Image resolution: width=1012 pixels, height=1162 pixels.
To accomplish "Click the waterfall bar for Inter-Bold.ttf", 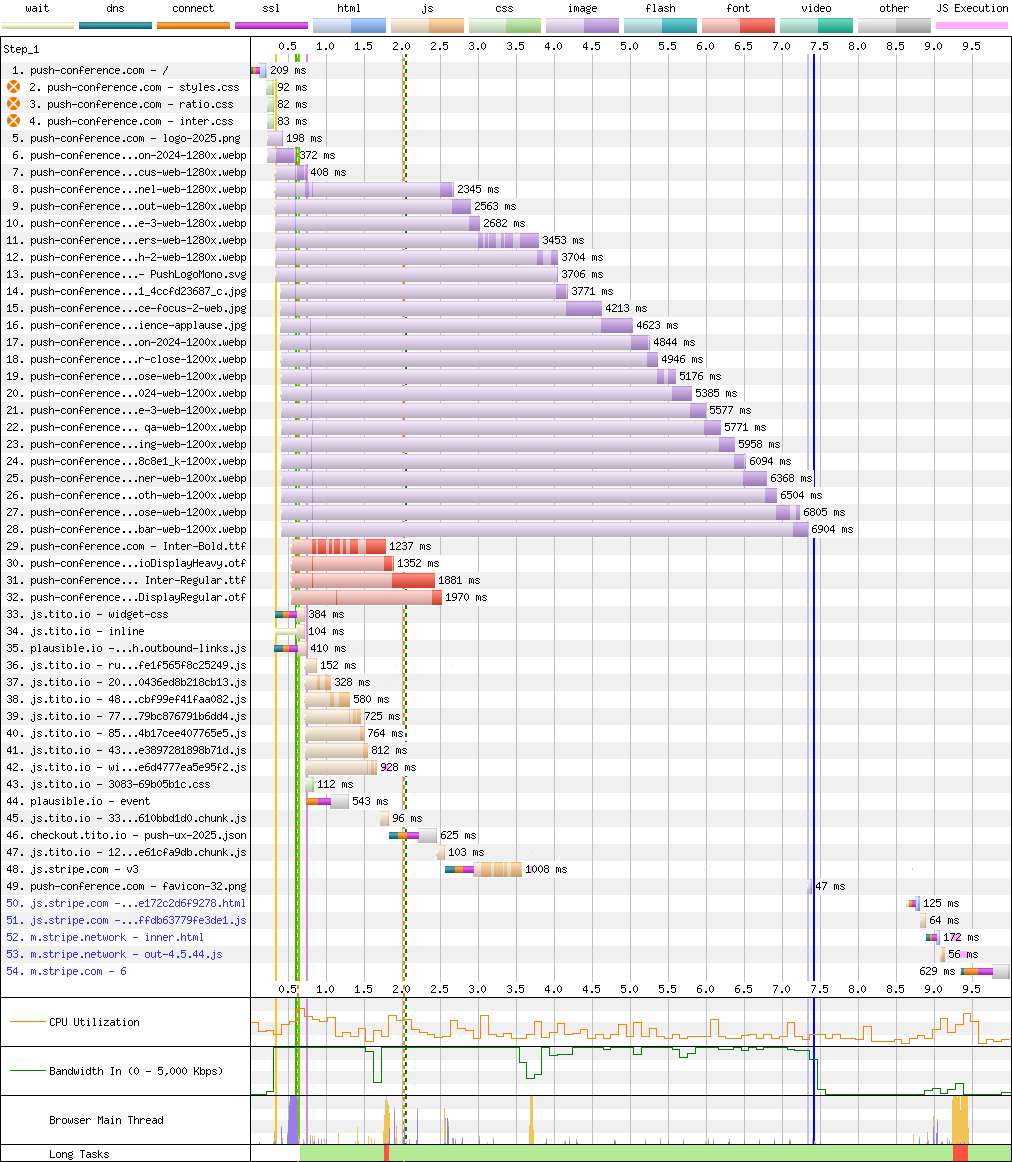I will point(339,546).
